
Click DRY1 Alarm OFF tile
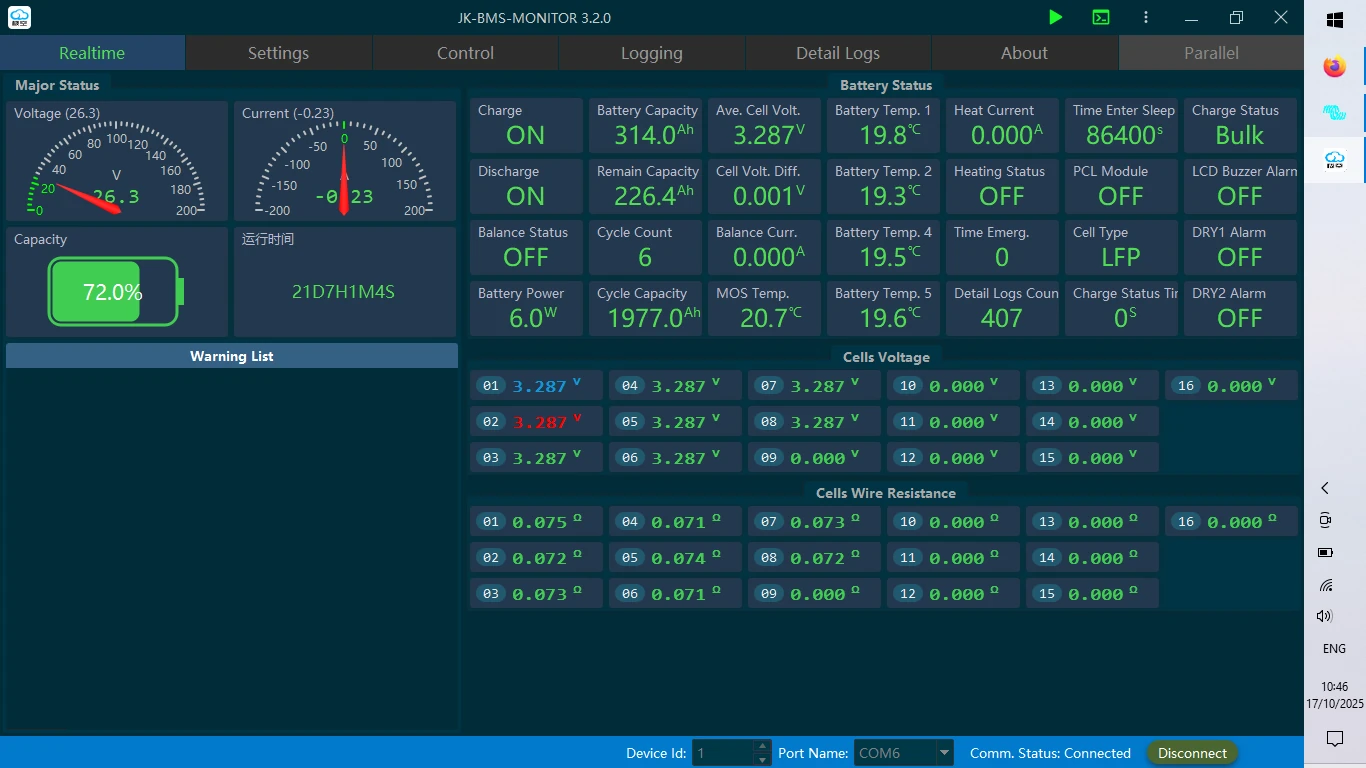pyautogui.click(x=1240, y=247)
